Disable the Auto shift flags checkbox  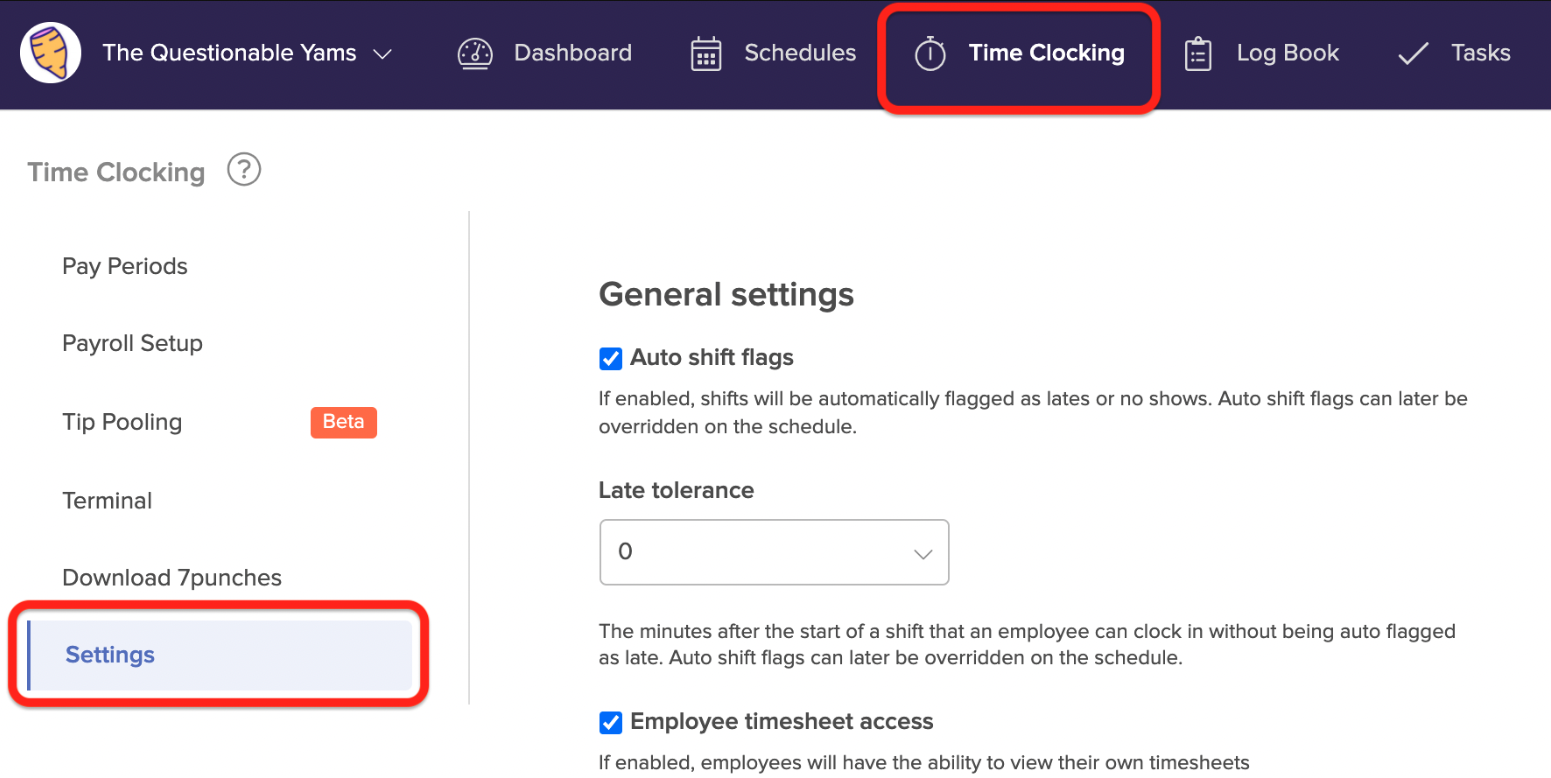point(610,358)
